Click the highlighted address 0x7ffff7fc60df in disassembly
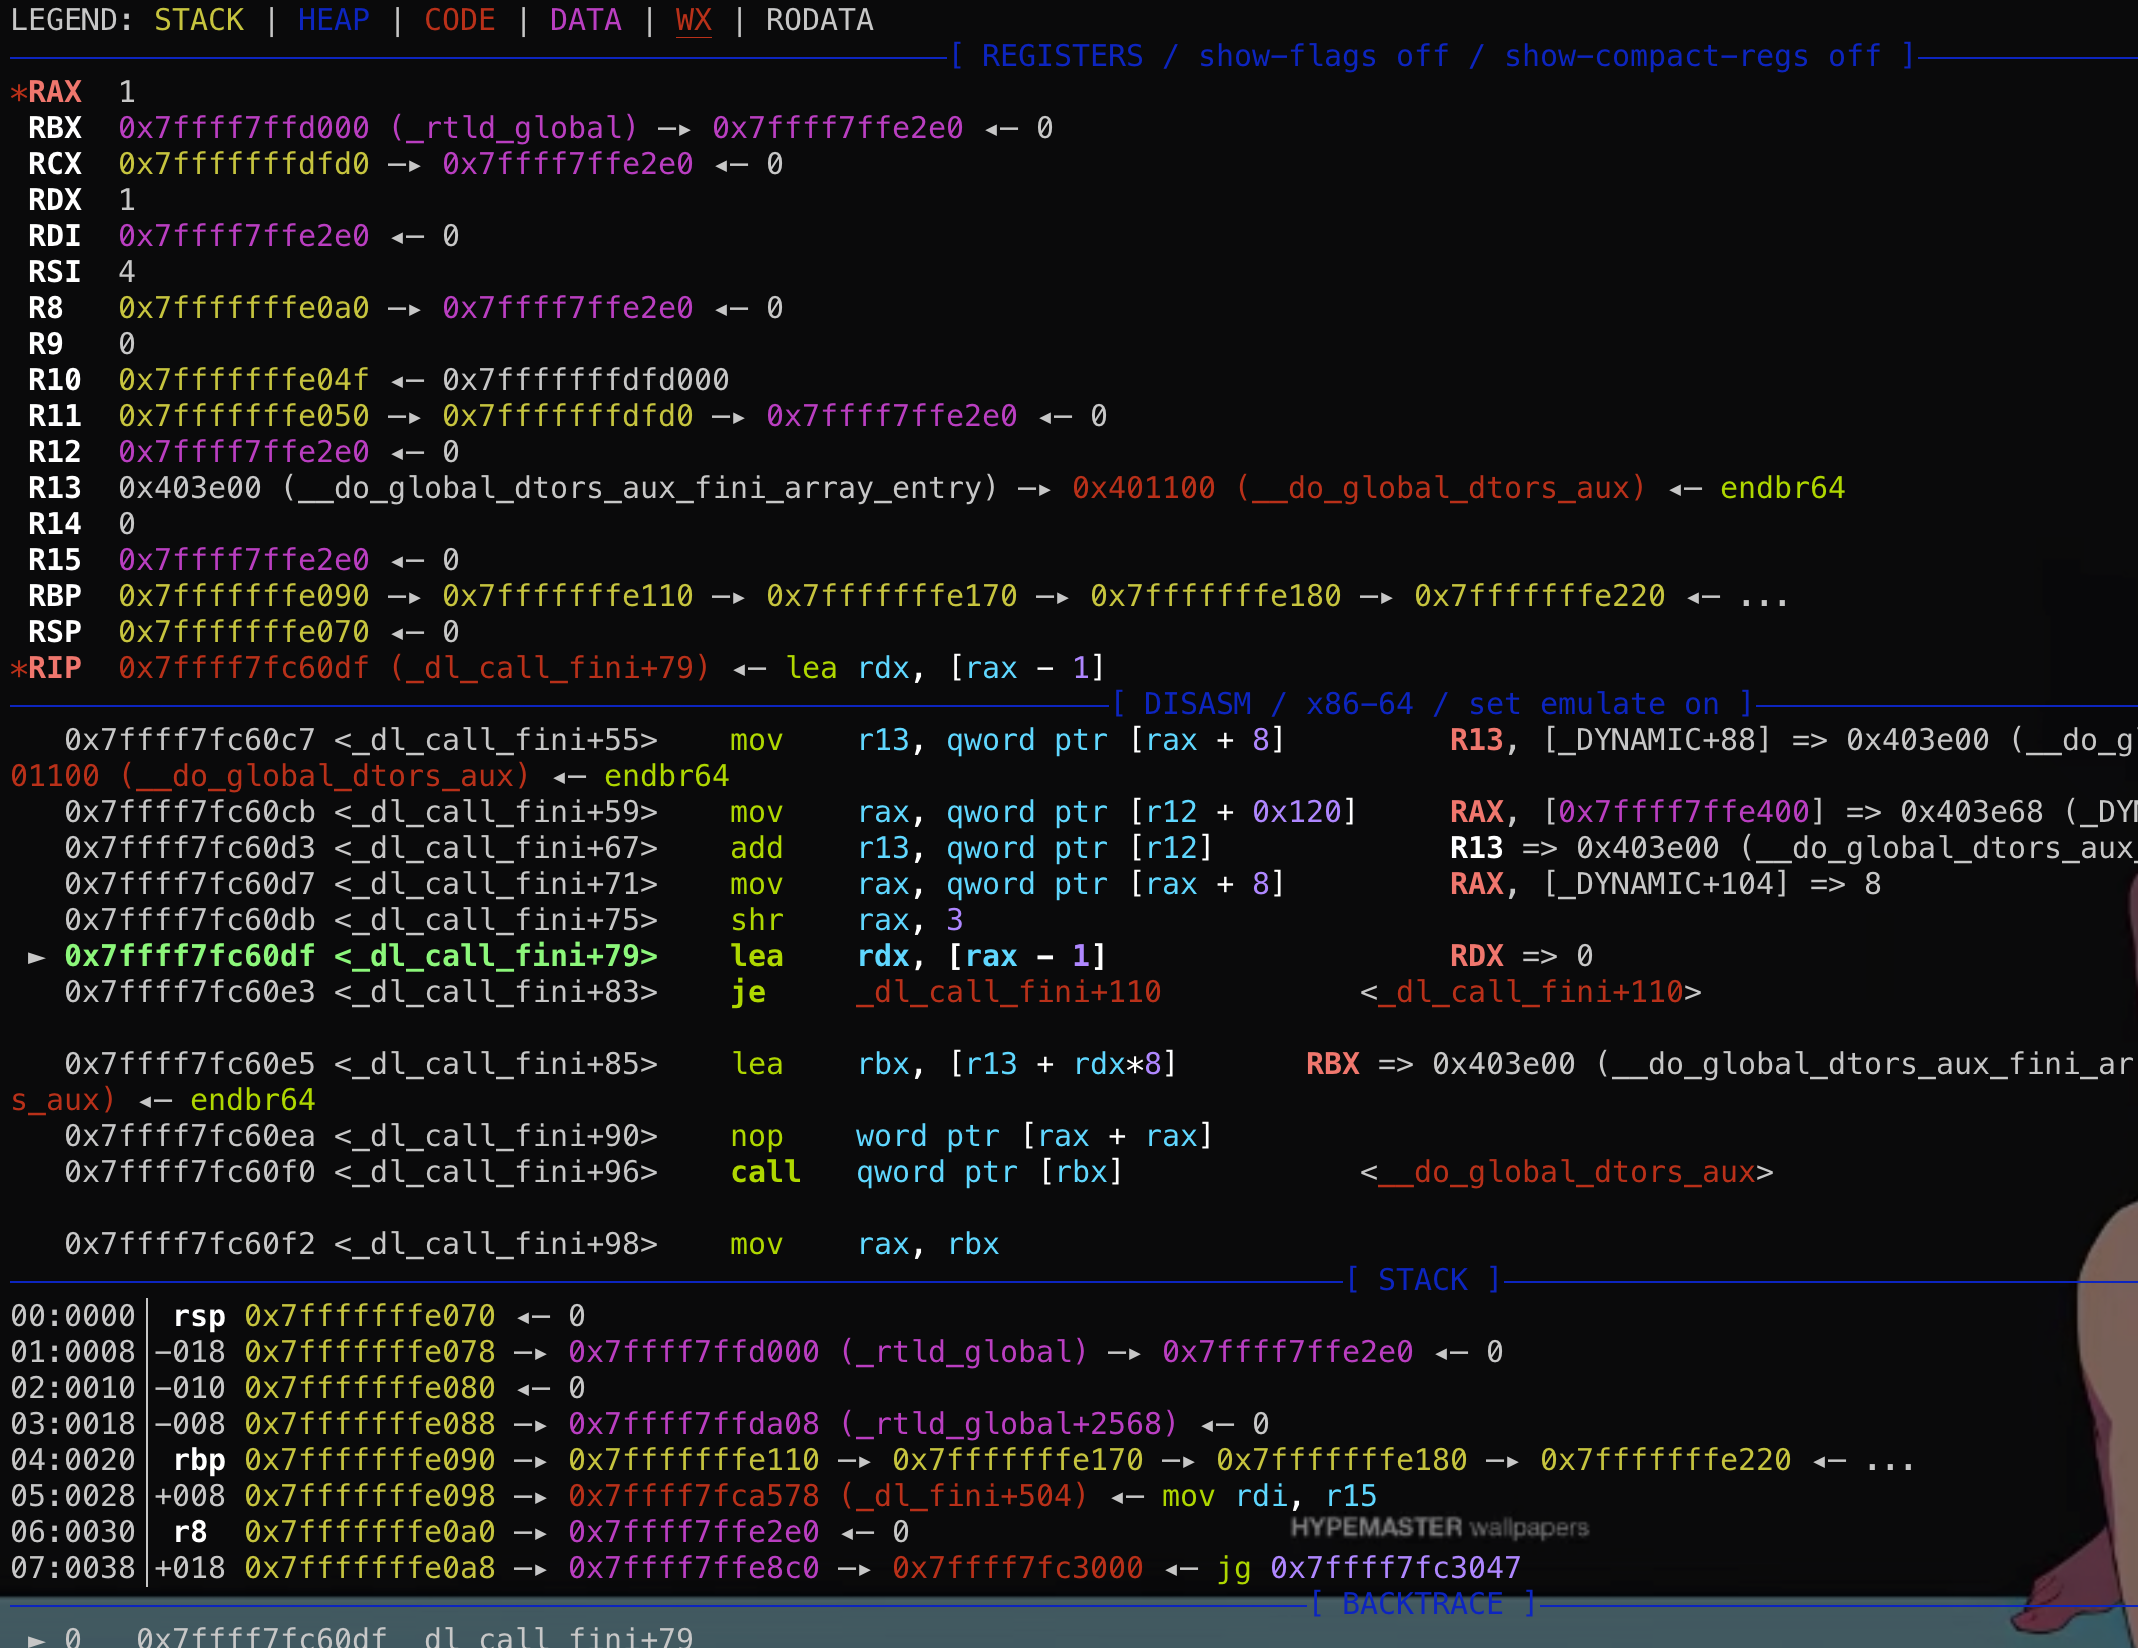This screenshot has height=1648, width=2138. 189,957
